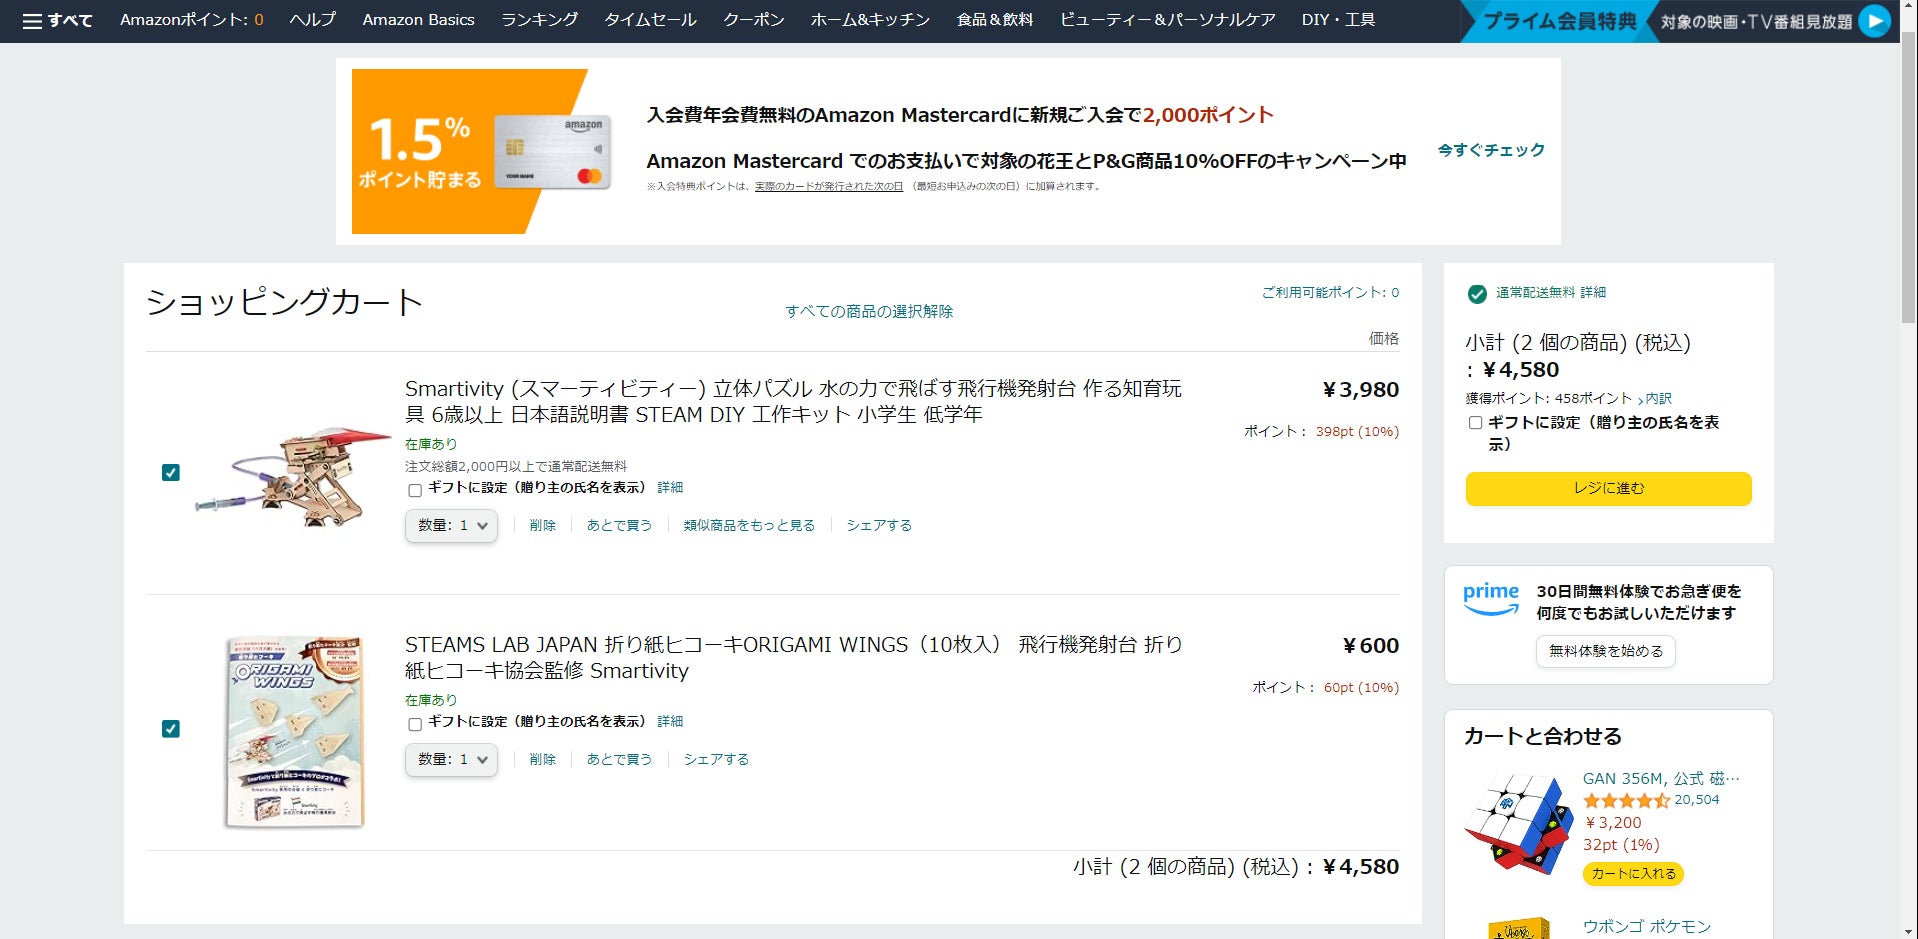Share the ORIGAMI WINGS item
This screenshot has height=939, width=1918.
coord(716,760)
